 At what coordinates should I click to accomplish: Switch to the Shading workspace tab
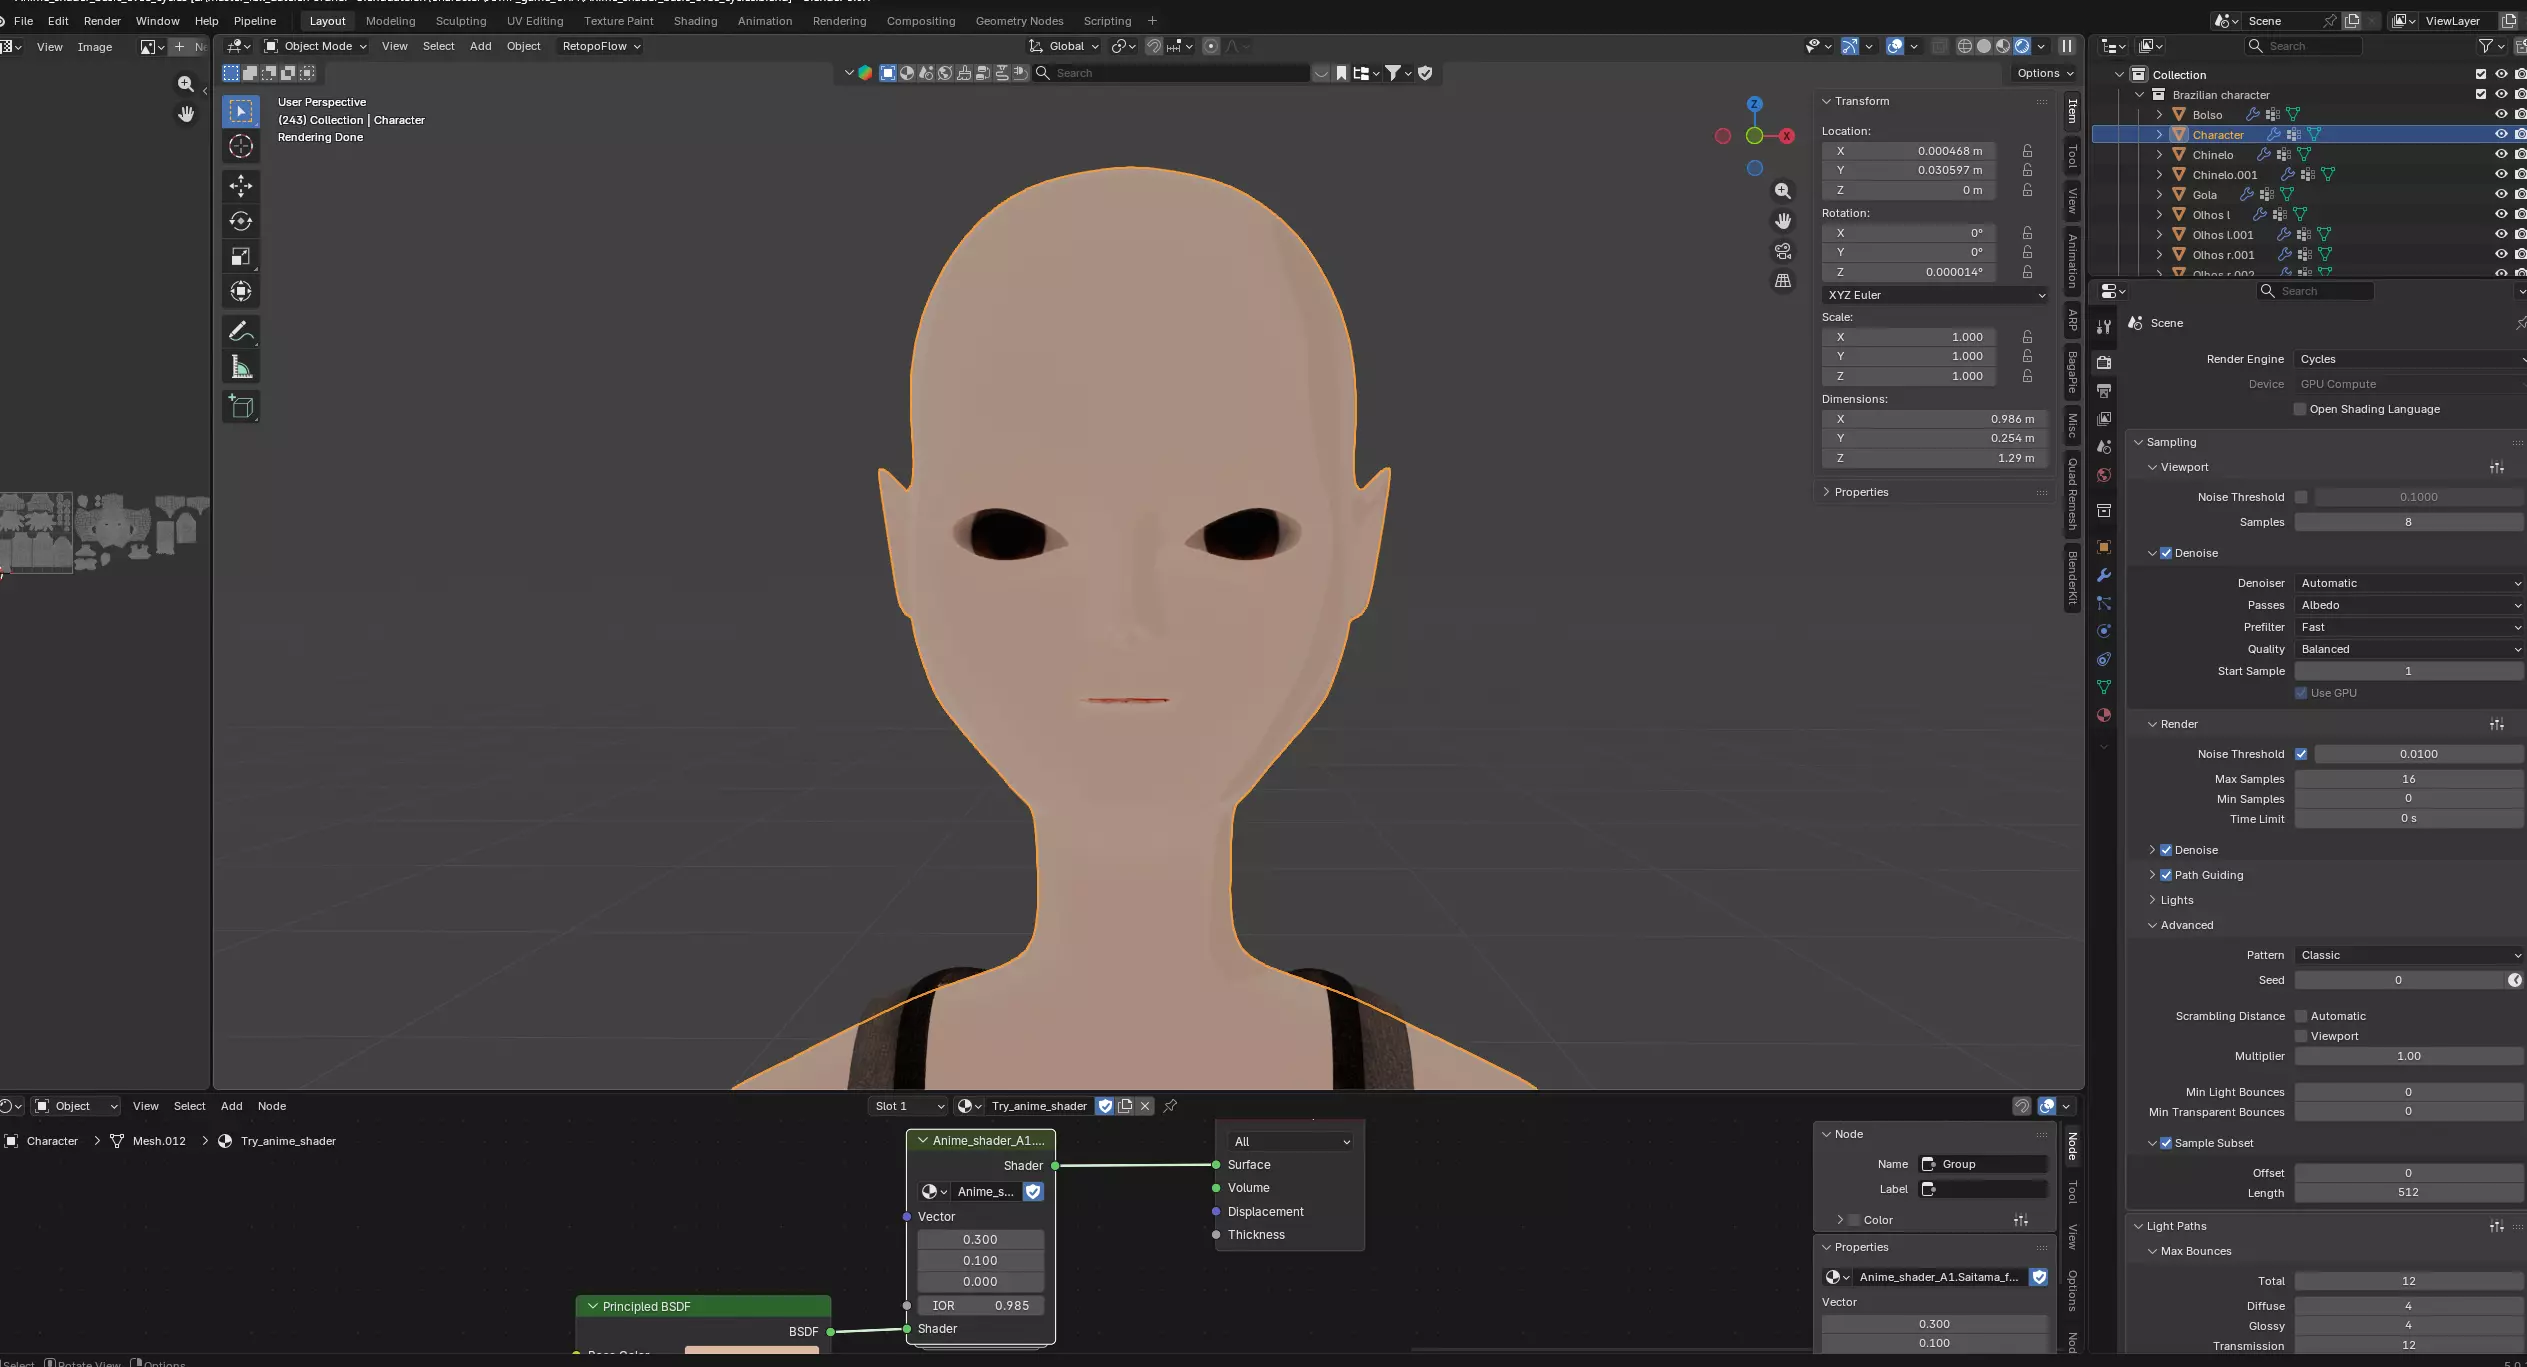point(695,21)
